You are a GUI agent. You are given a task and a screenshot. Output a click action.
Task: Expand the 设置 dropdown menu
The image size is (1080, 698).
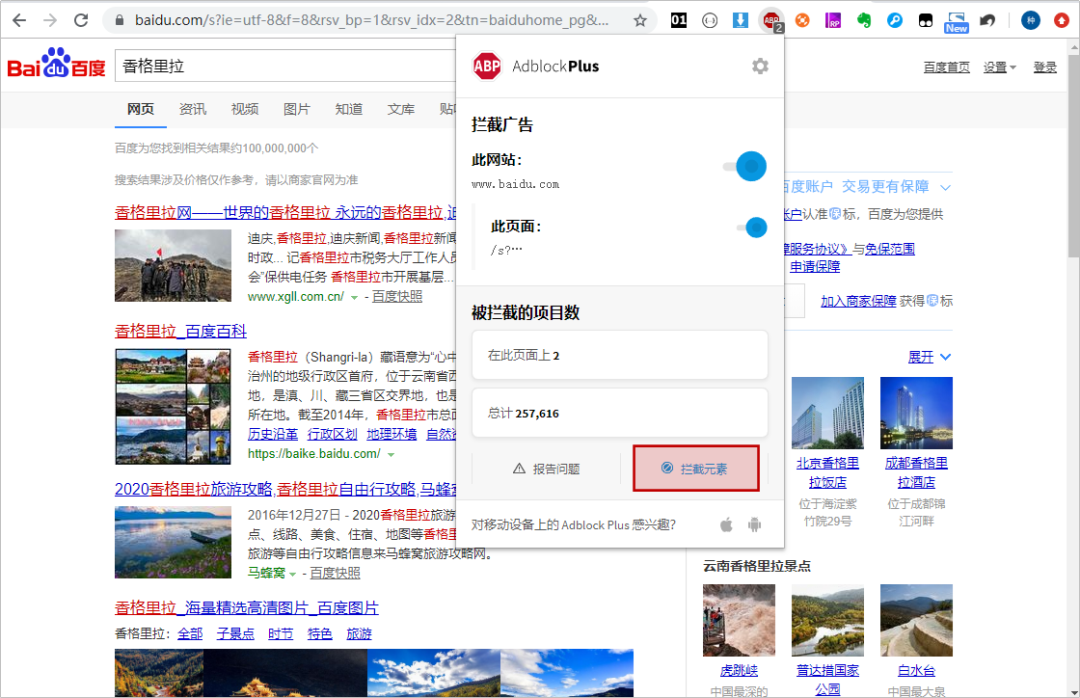point(999,67)
